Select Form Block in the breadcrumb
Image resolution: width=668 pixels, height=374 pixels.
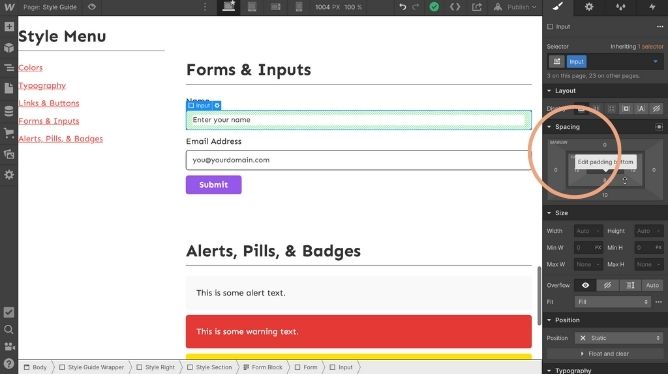pyautogui.click(x=262, y=367)
